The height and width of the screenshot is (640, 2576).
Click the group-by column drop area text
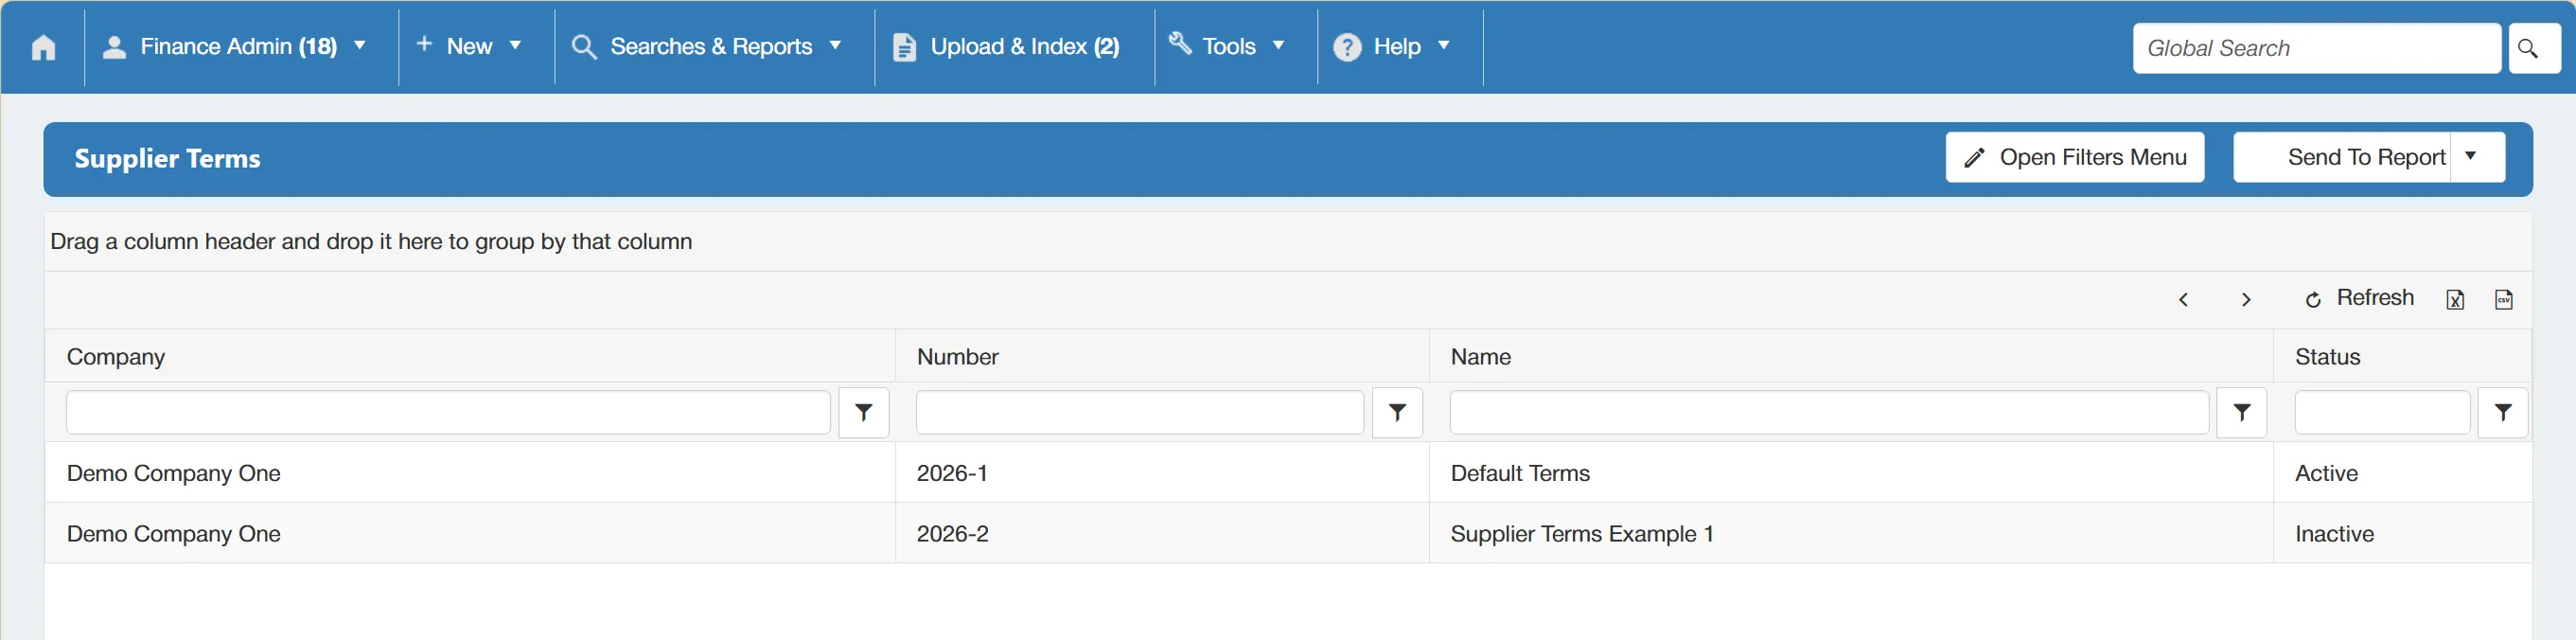[x=371, y=242]
